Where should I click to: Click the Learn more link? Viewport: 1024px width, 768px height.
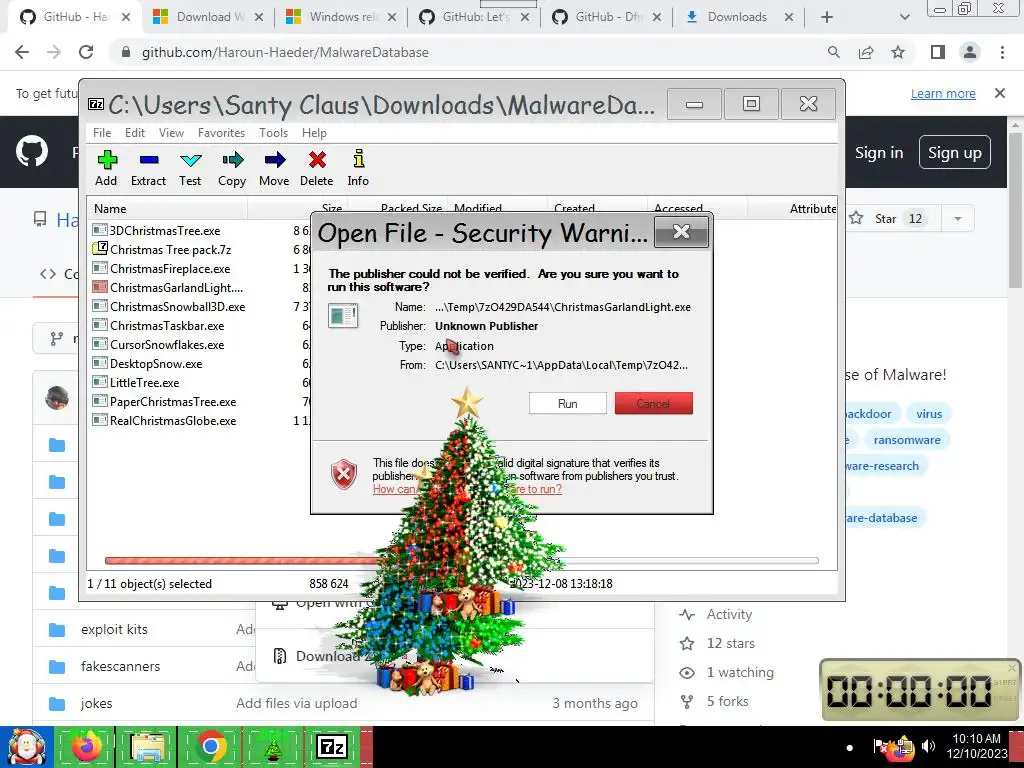point(943,93)
